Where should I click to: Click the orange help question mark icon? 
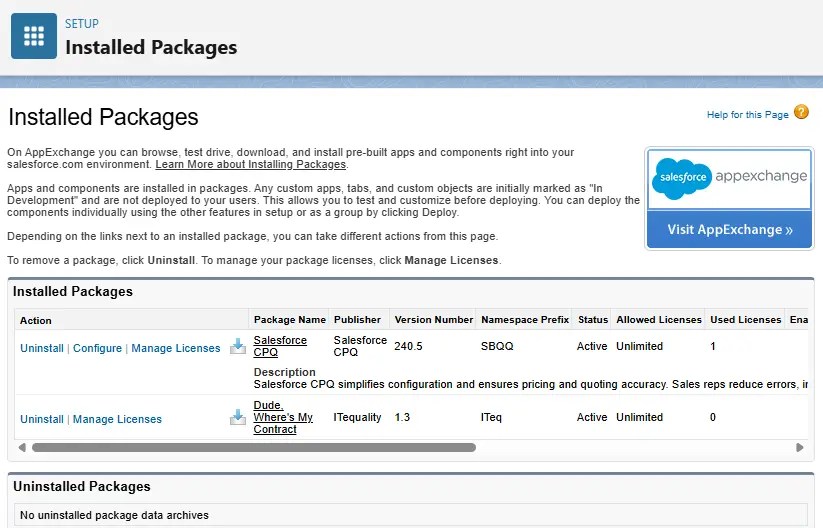[x=801, y=112]
